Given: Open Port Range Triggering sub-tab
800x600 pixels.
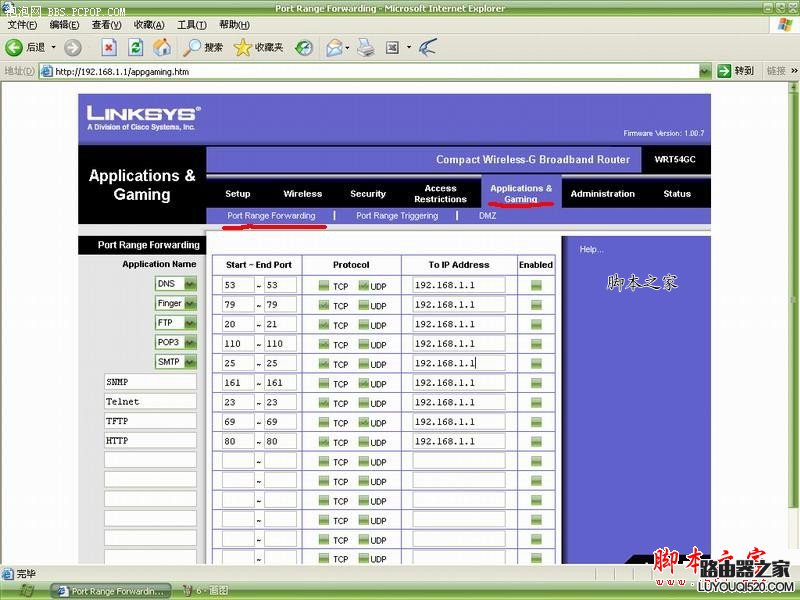Looking at the screenshot, I should (x=397, y=216).
